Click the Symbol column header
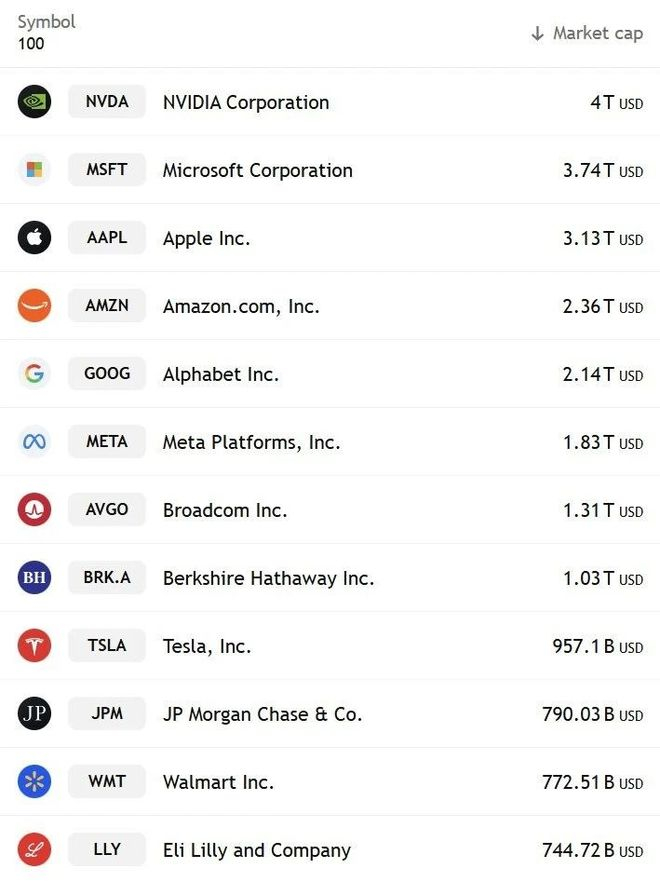660x882 pixels. 46,22
